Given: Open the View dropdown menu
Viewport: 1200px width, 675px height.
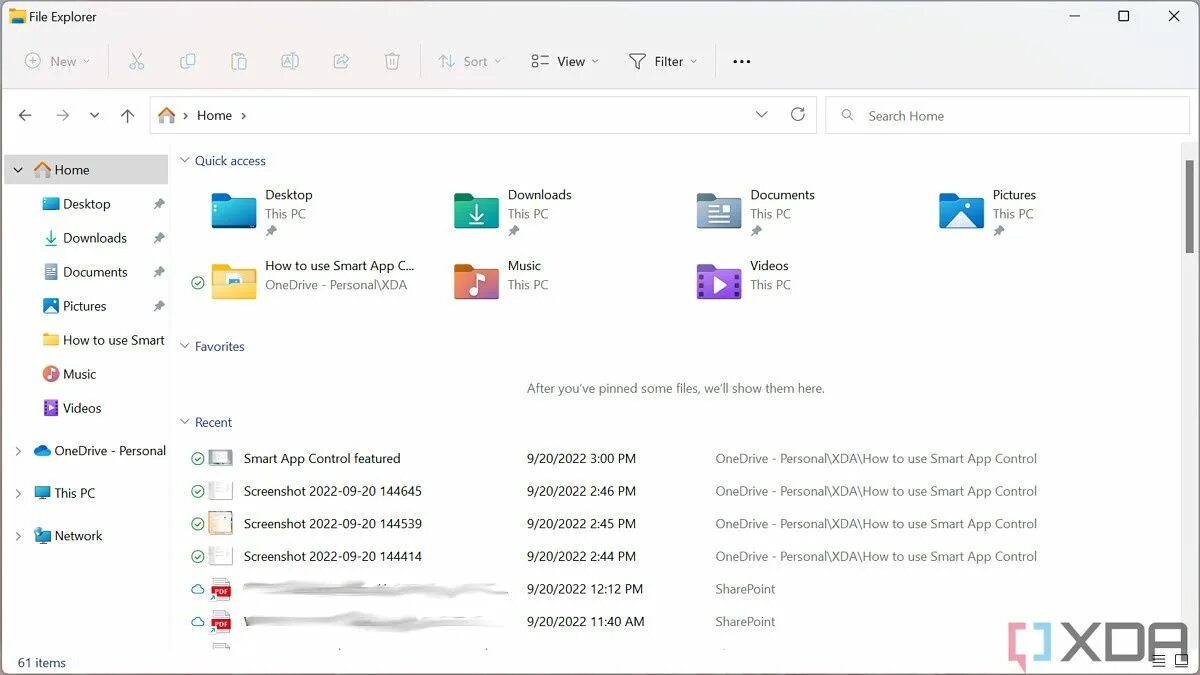Looking at the screenshot, I should pyautogui.click(x=565, y=61).
